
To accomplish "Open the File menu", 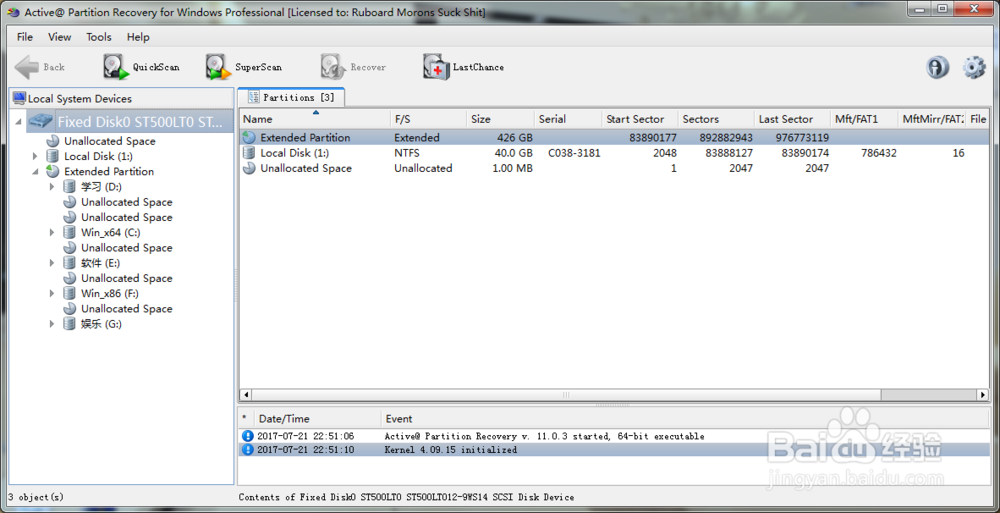I will [x=25, y=37].
